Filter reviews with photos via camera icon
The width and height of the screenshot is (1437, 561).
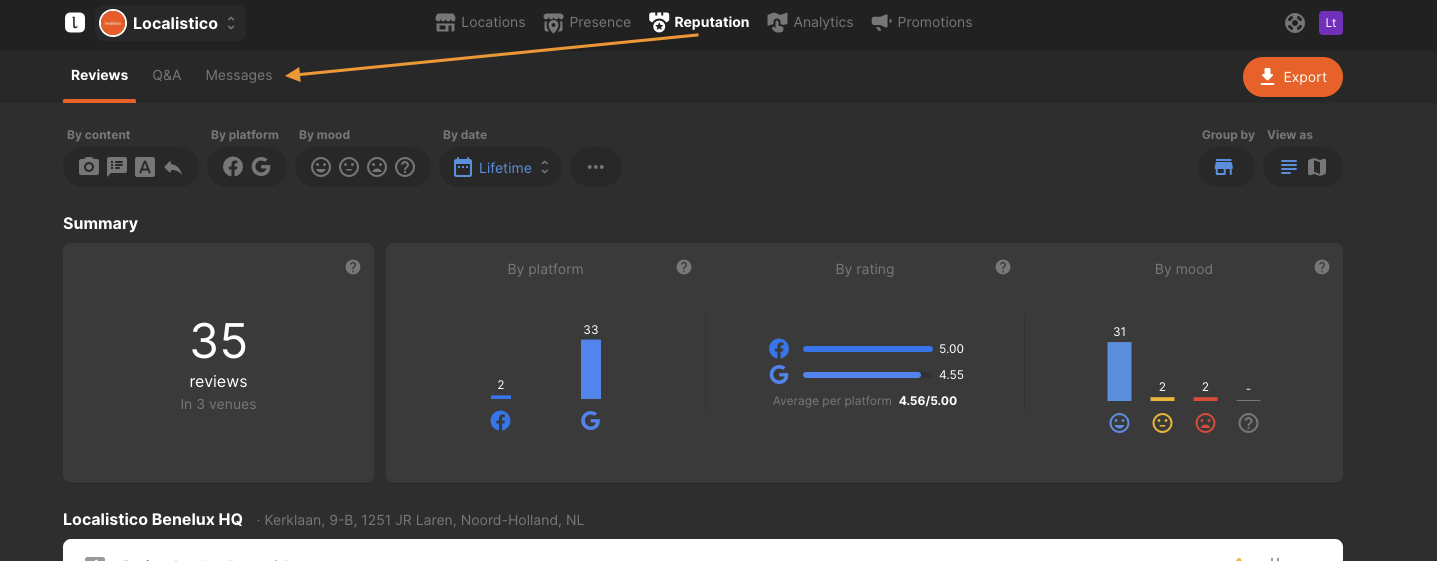pos(89,168)
